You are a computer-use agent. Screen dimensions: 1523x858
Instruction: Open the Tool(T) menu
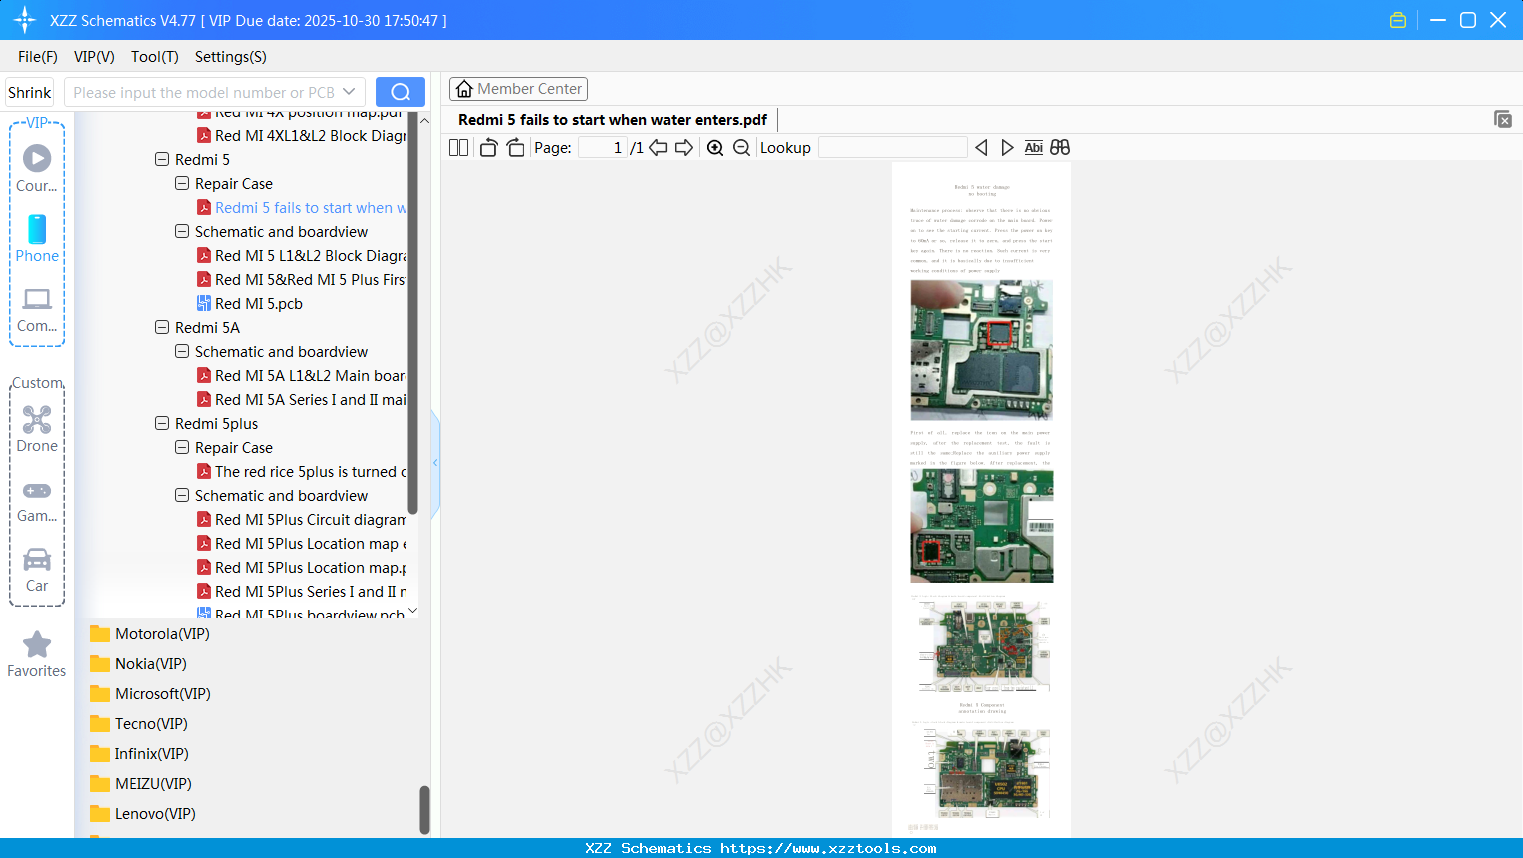155,57
